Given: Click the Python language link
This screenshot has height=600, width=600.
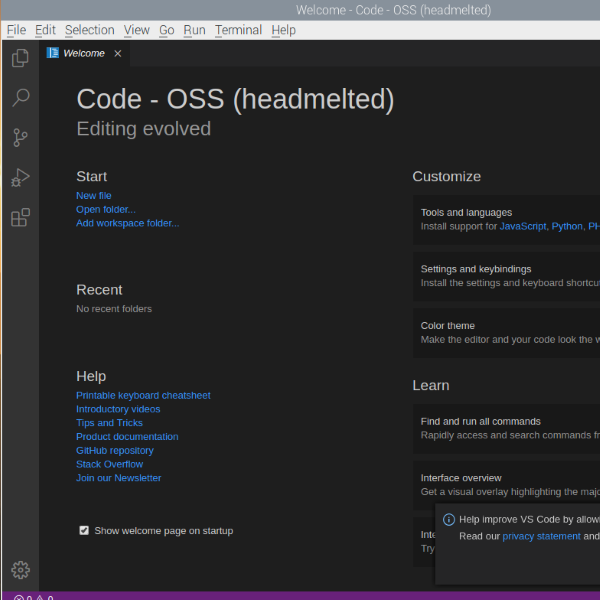Looking at the screenshot, I should tap(567, 226).
